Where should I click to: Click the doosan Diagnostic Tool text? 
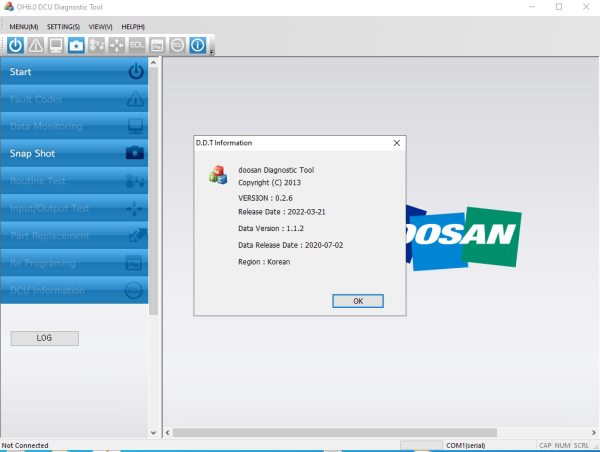(276, 170)
